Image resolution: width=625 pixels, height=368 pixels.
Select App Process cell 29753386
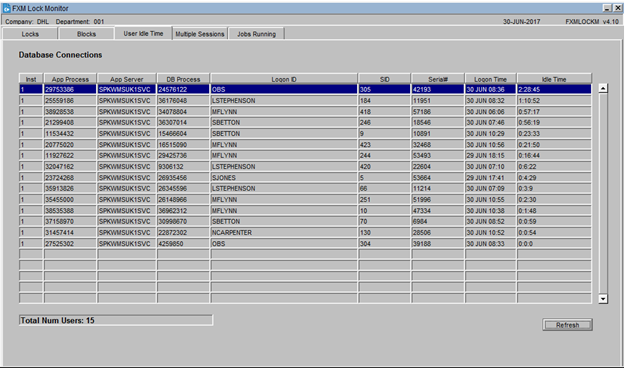(70, 89)
